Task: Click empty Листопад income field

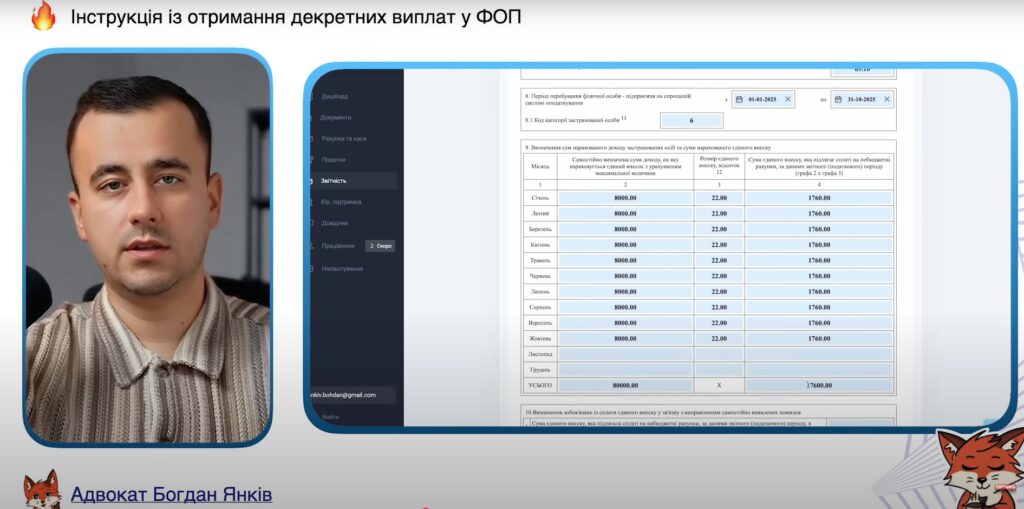Action: point(625,354)
